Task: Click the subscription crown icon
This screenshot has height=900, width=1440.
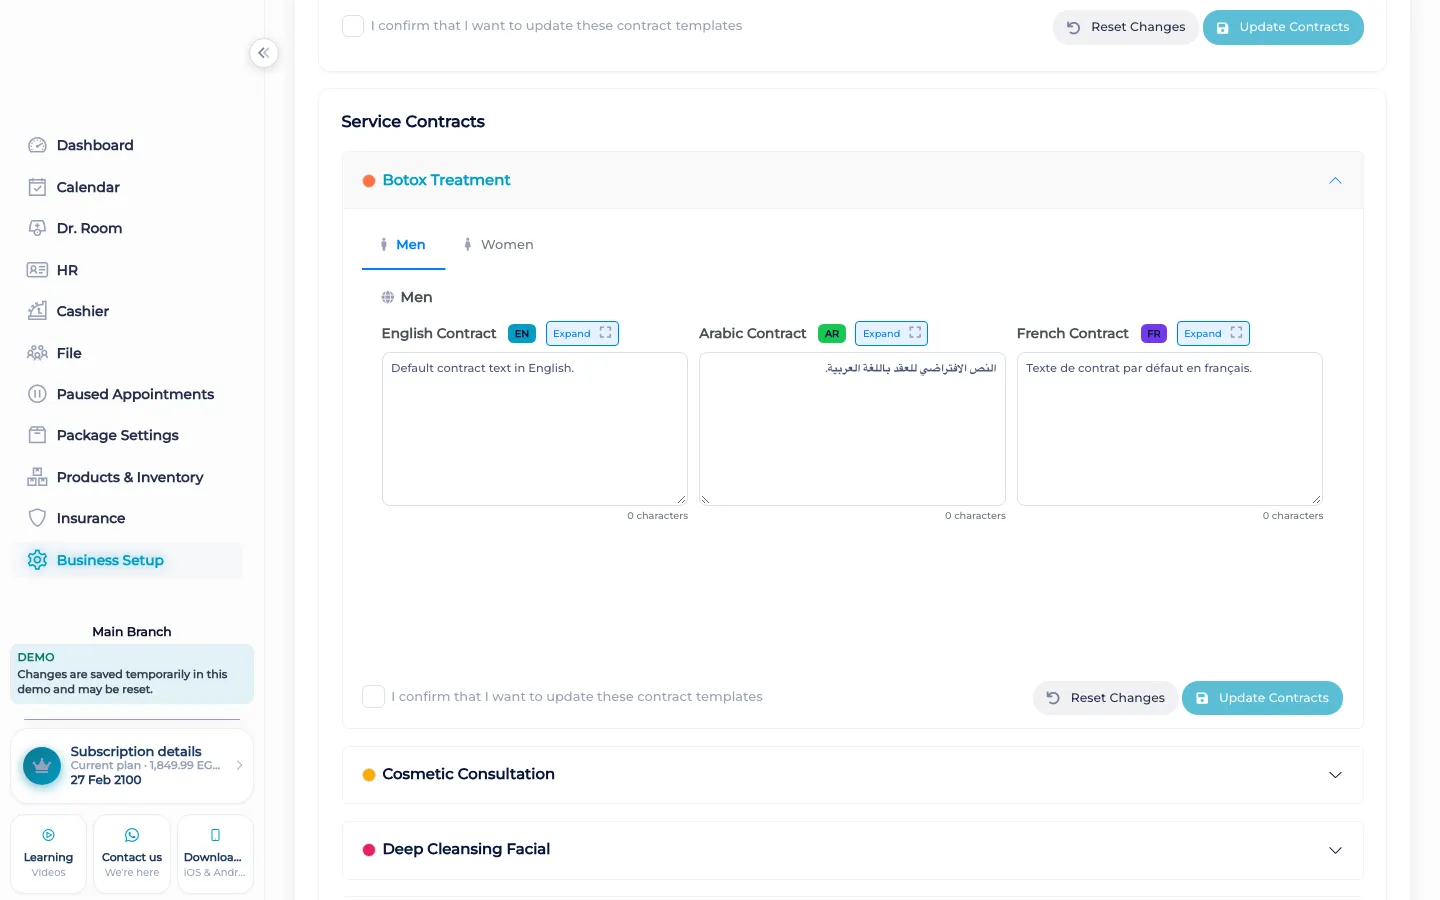Action: point(42,766)
